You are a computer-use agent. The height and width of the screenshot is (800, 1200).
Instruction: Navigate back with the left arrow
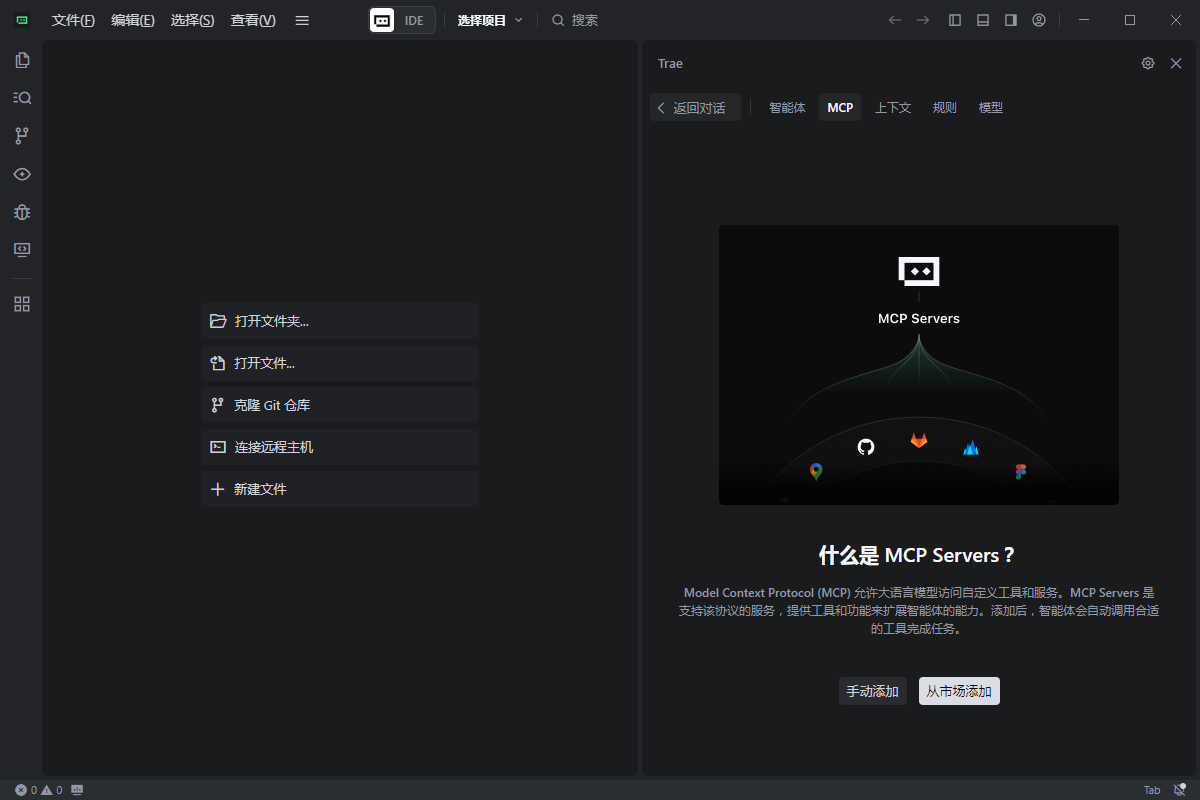(x=895, y=20)
